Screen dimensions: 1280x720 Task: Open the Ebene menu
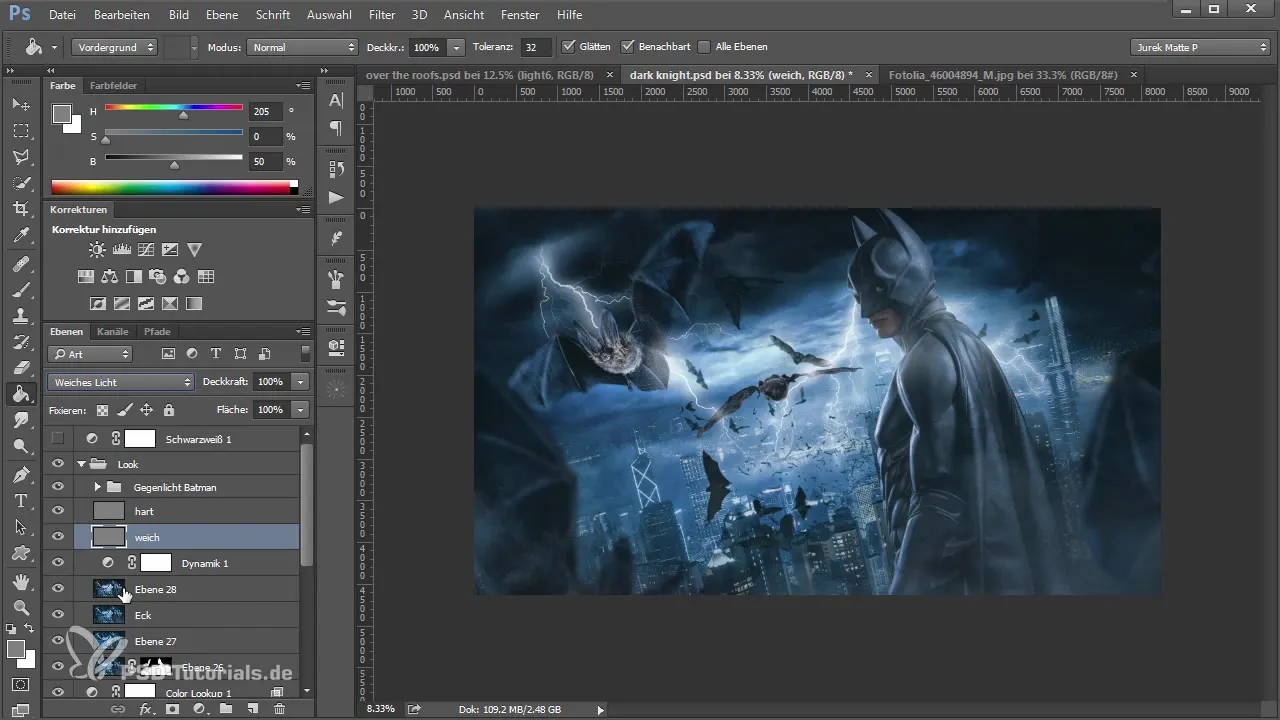point(222,16)
